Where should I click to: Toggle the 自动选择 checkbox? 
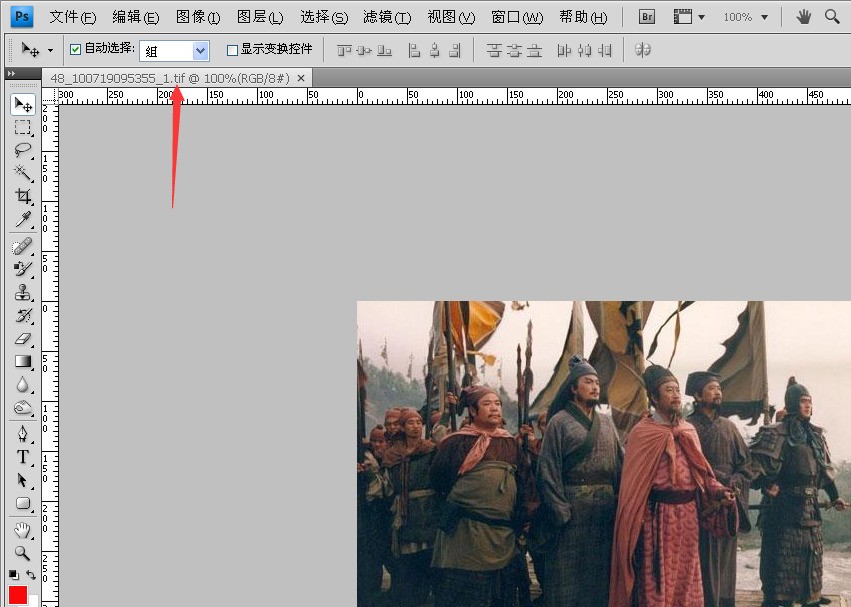click(76, 49)
